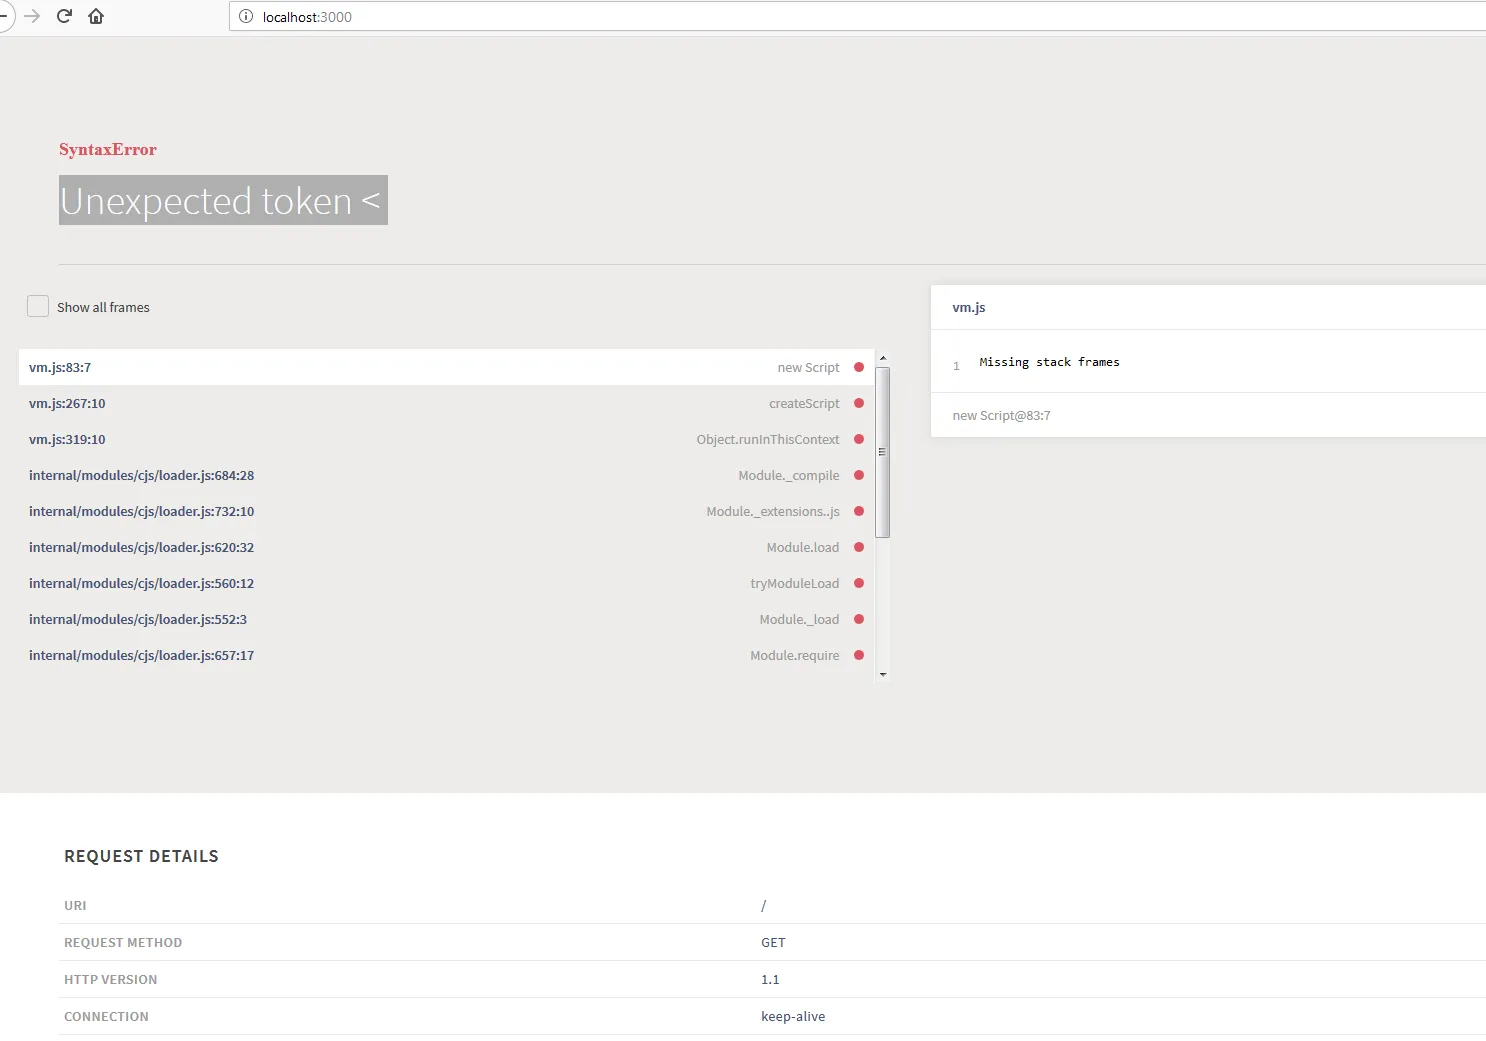Open the loader.js:732:10 stack frame
1486x1041 pixels.
[x=446, y=511]
